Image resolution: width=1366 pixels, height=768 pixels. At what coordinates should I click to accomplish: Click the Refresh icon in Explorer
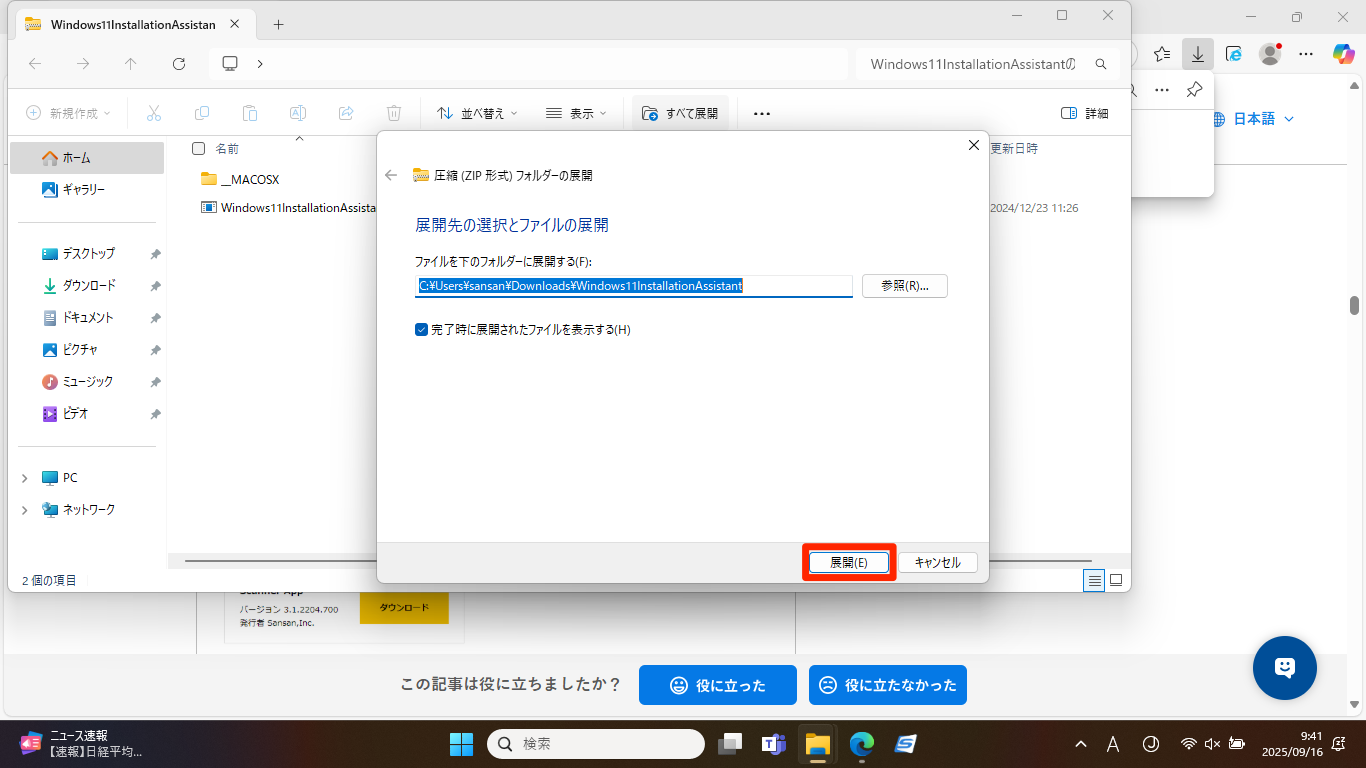pos(179,63)
